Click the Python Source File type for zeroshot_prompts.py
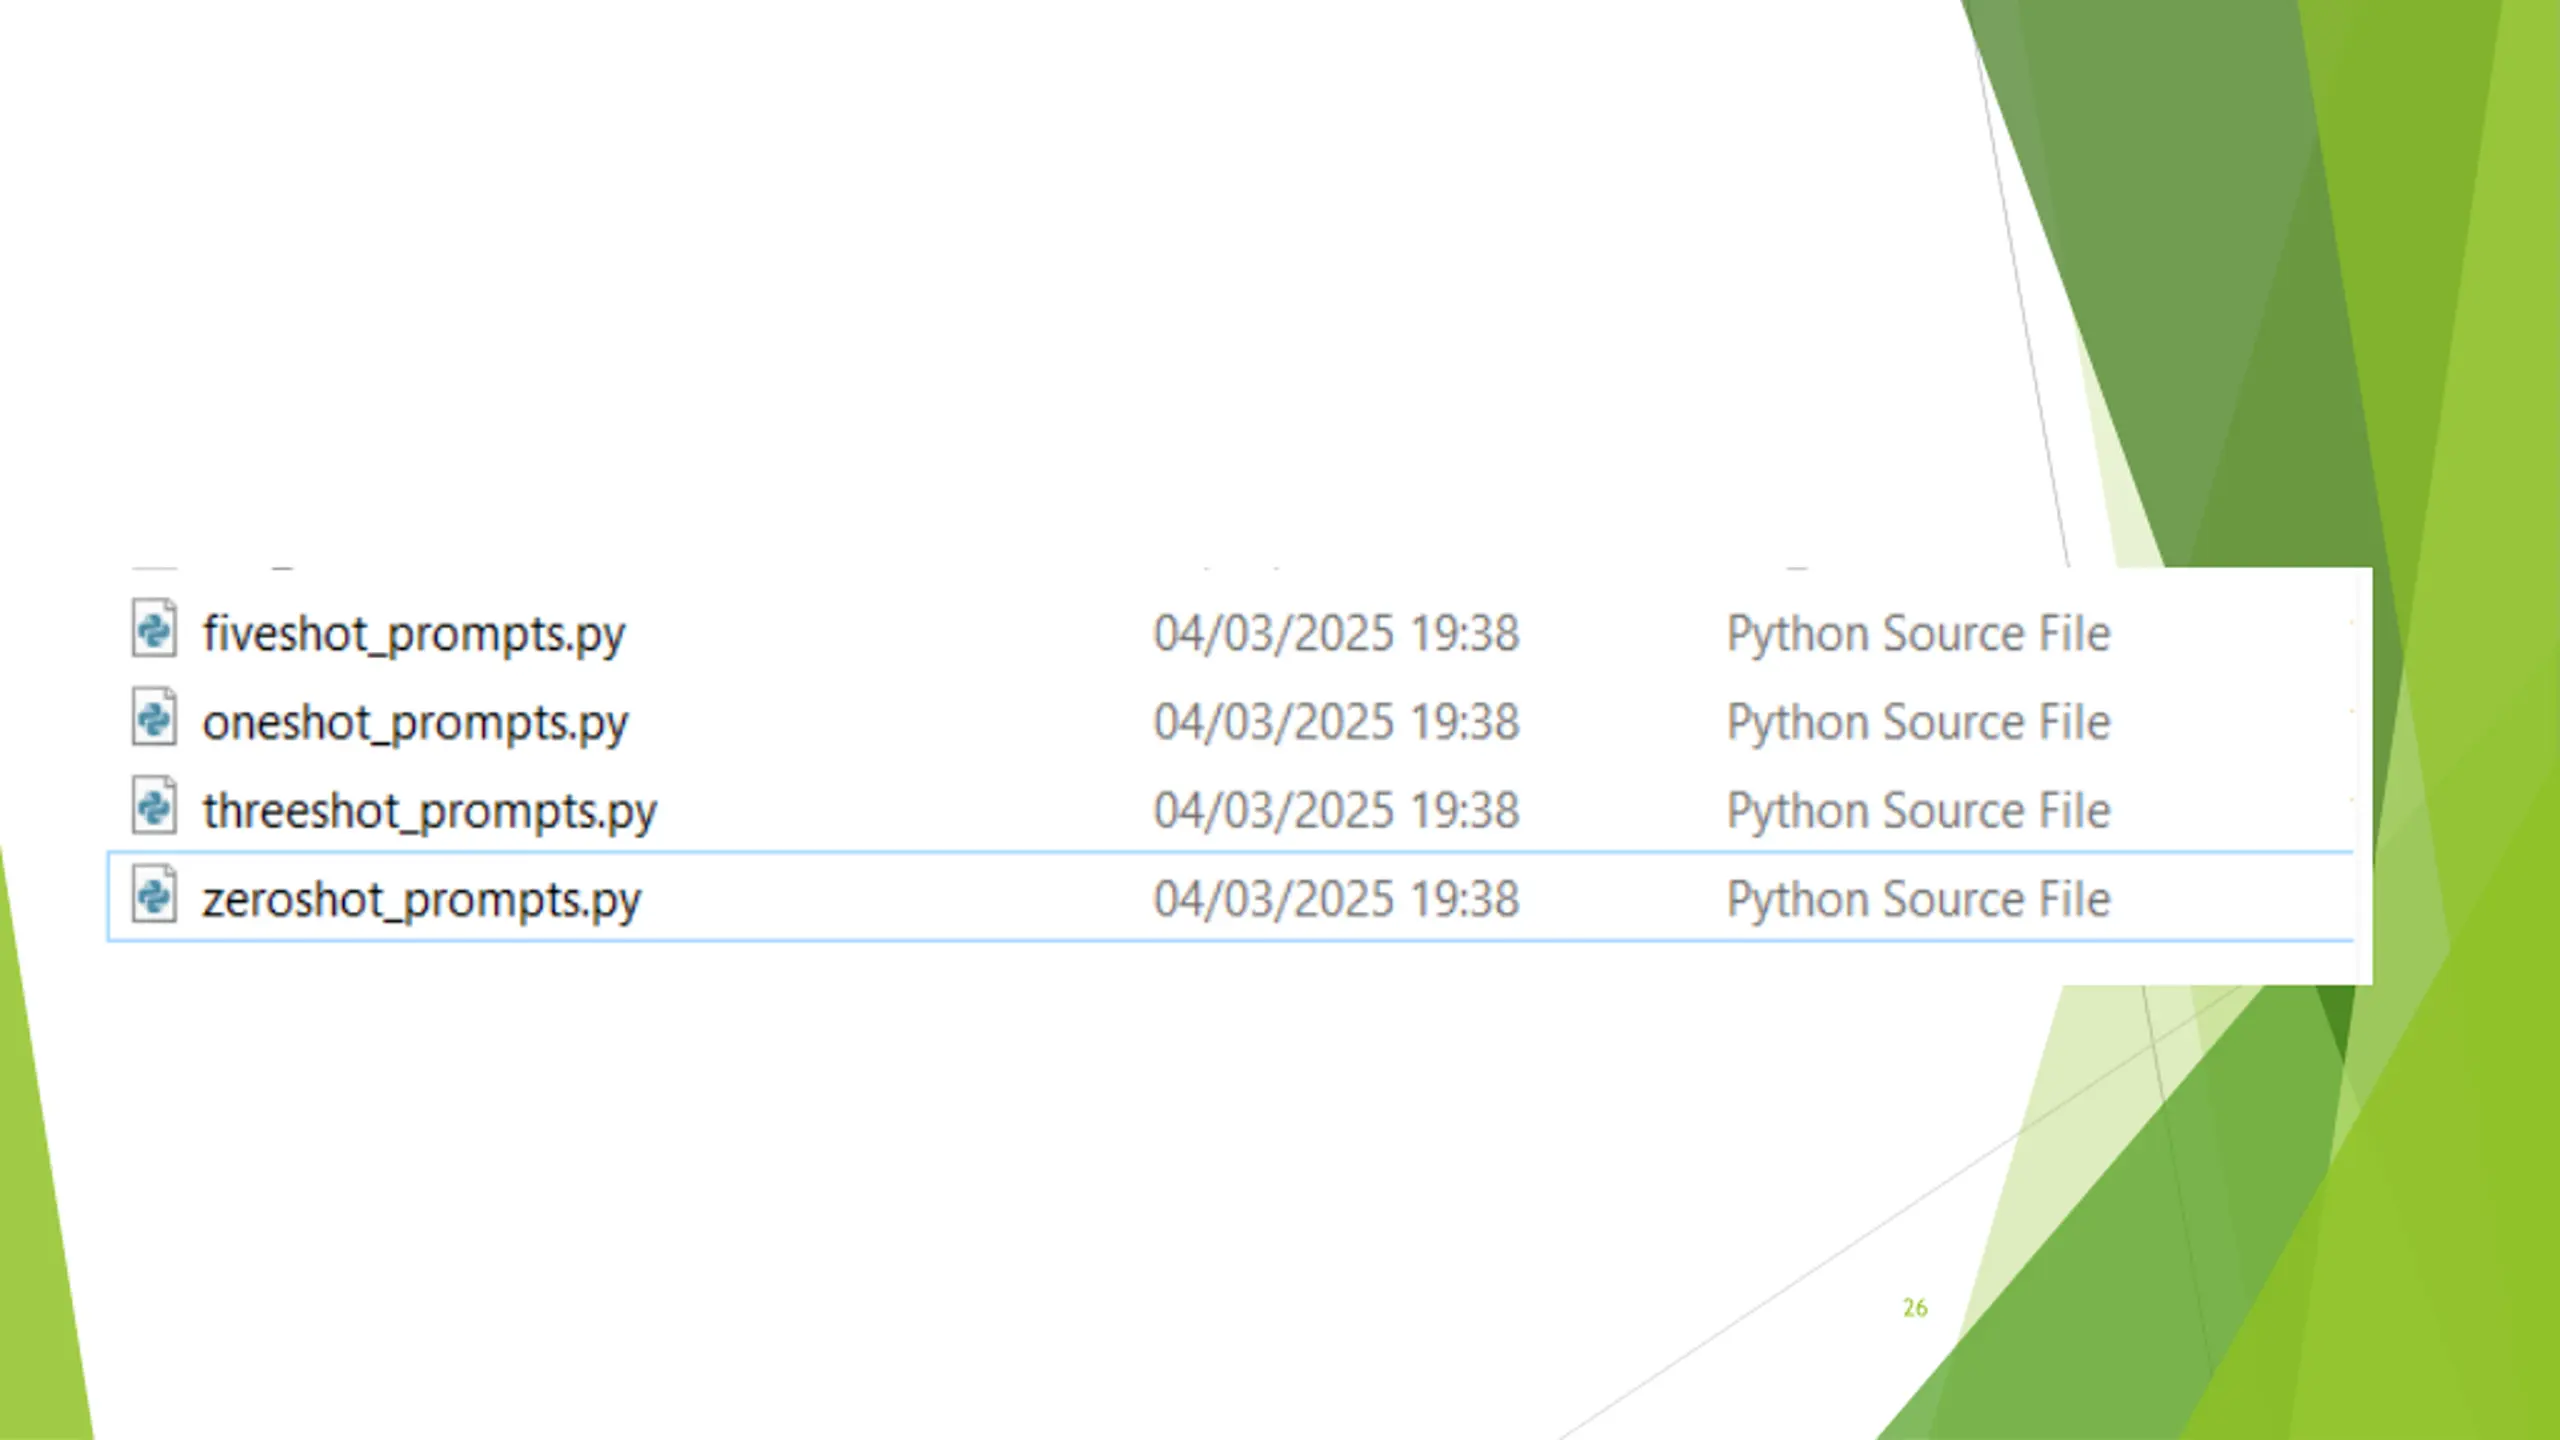This screenshot has width=2560, height=1440. point(1918,900)
